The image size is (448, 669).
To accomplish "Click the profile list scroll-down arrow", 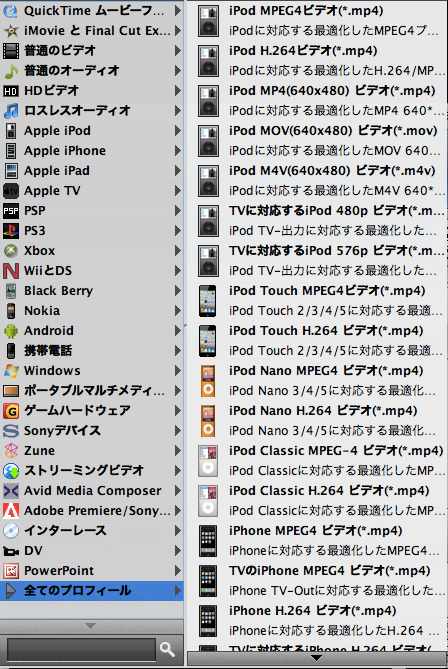I will (x=316, y=658).
